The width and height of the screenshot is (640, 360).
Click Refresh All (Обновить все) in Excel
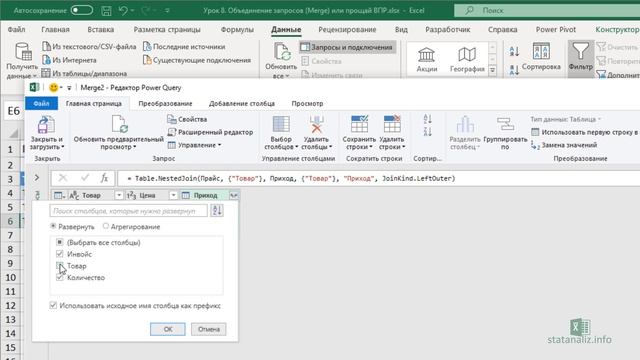[281, 60]
